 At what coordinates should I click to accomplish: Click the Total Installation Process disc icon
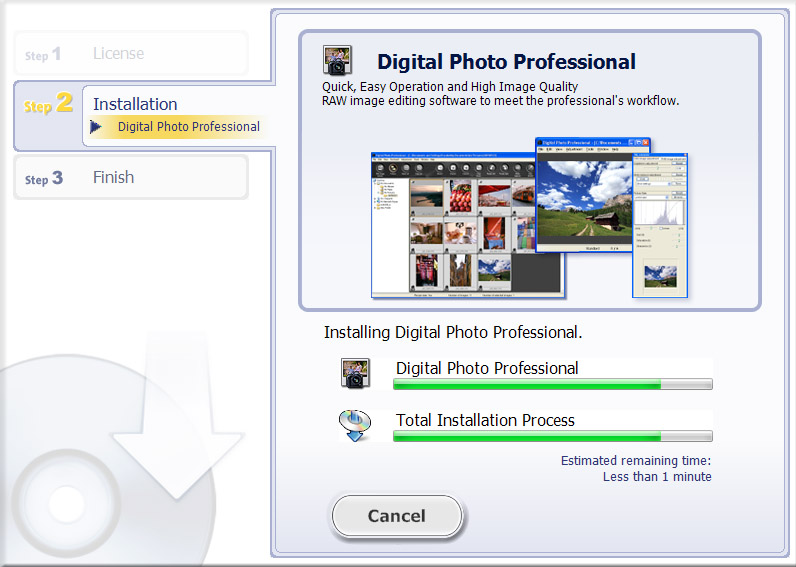(355, 425)
